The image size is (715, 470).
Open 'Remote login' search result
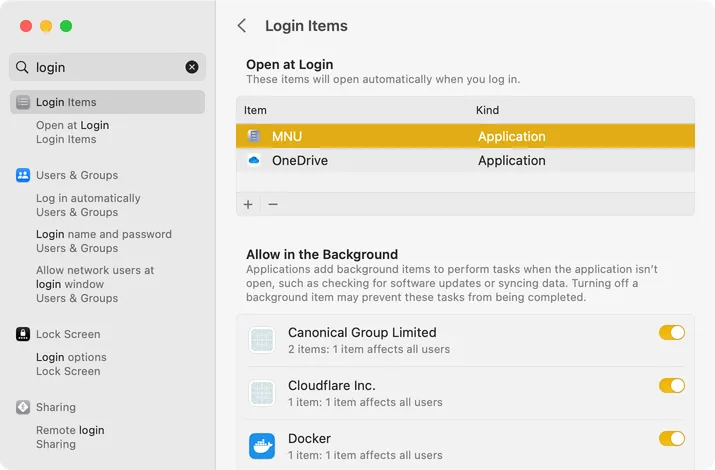[x=70, y=437]
